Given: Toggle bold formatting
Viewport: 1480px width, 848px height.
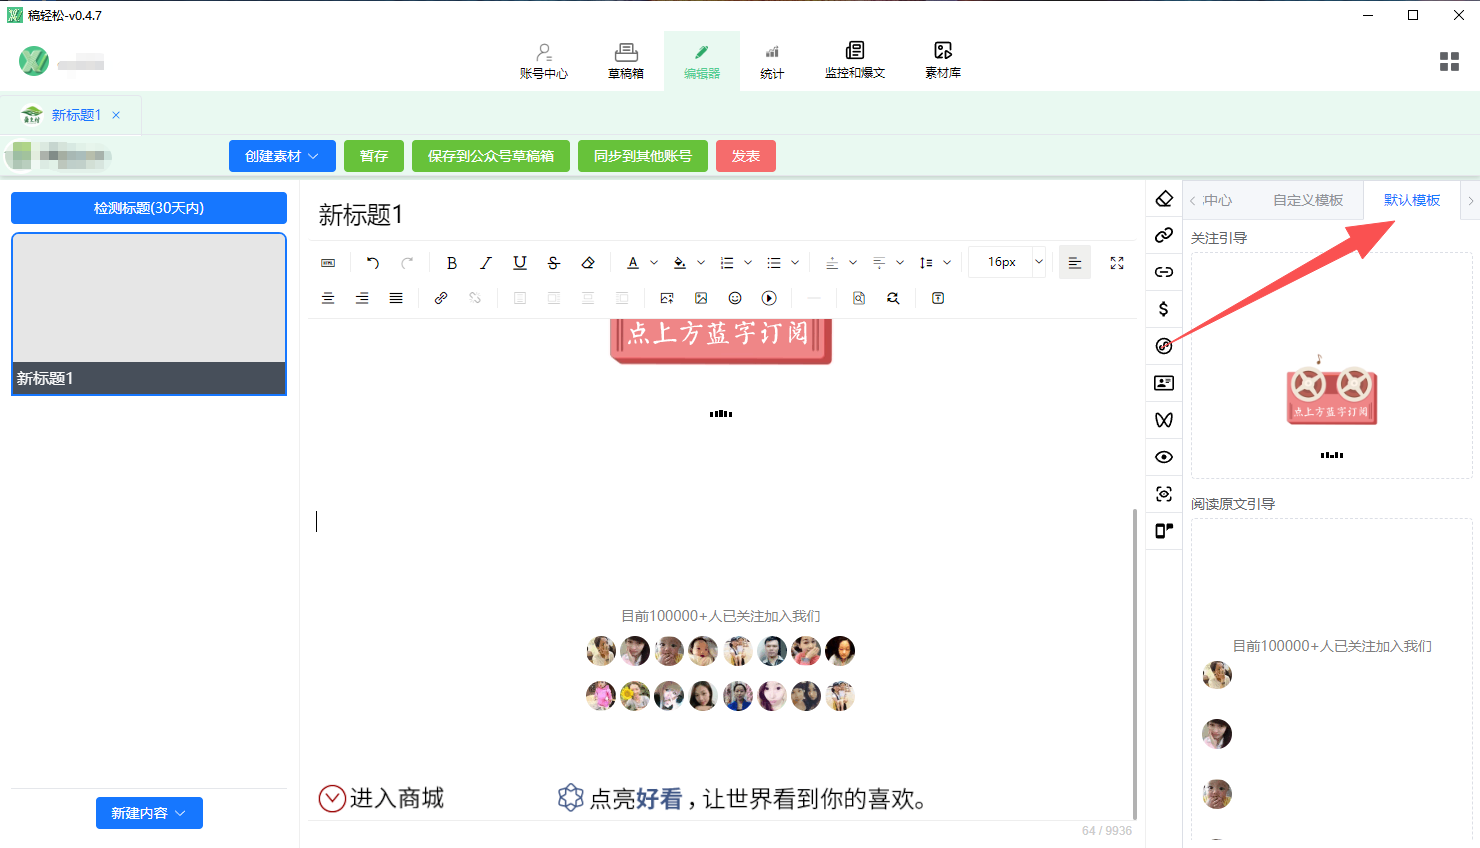Looking at the screenshot, I should coord(452,263).
